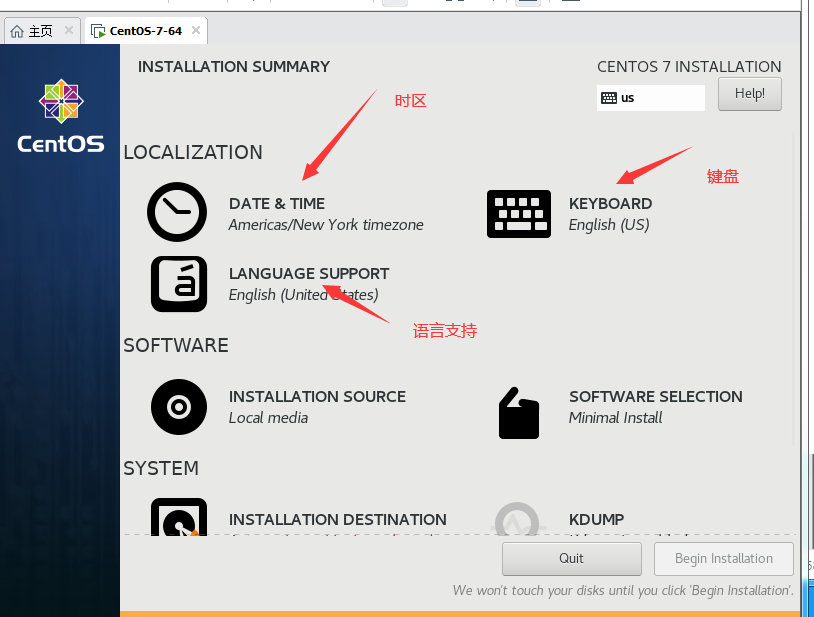Open INSTALLATION DESTINATION label

click(337, 519)
